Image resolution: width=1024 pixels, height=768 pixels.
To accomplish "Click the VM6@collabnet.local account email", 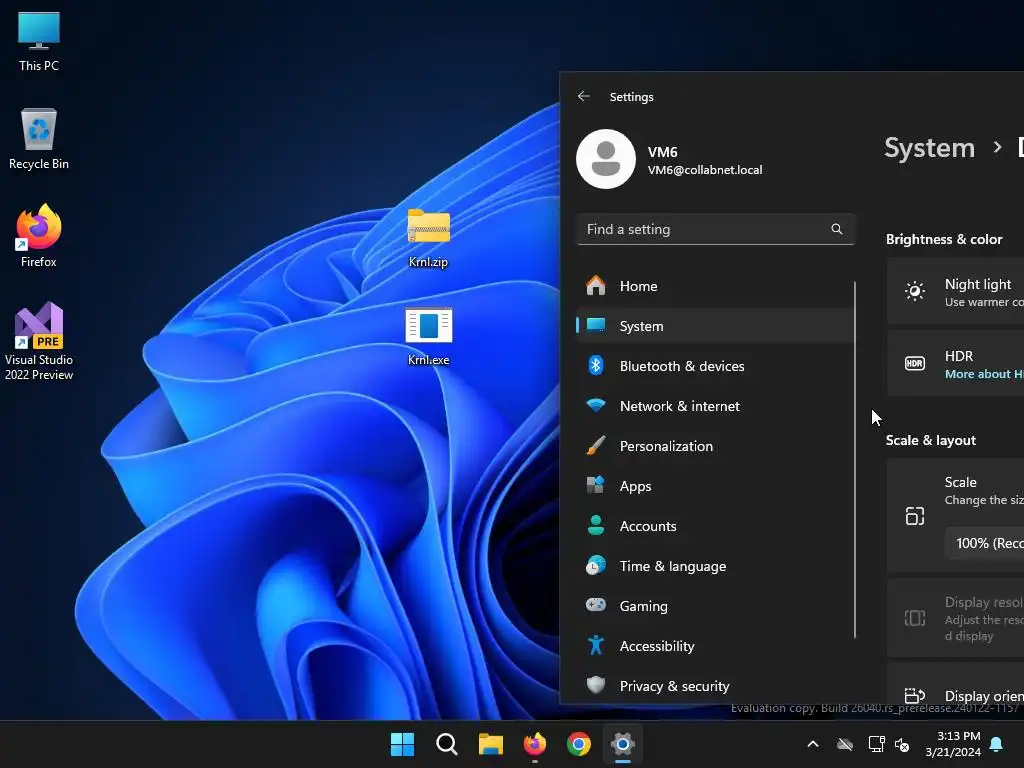I will [x=705, y=170].
